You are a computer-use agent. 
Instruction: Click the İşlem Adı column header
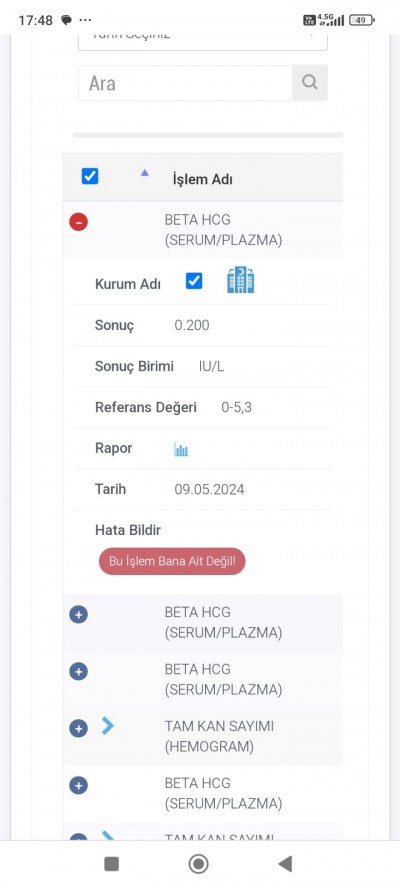tap(202, 180)
